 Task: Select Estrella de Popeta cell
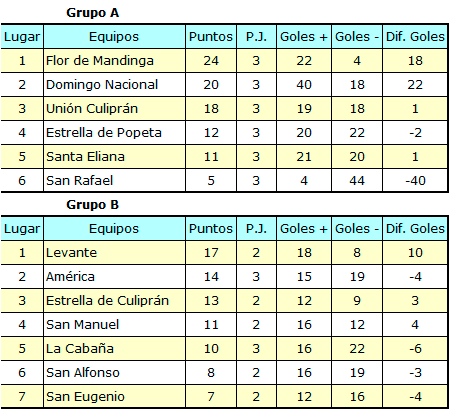click(x=114, y=133)
